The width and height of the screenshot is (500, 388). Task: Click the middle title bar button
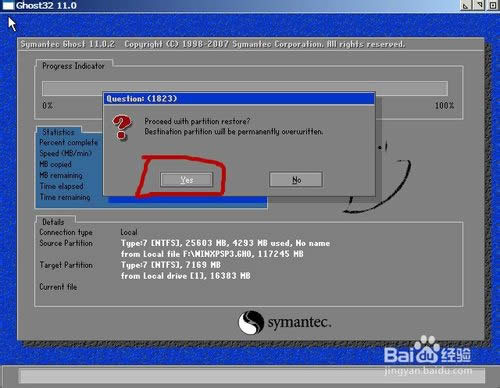coord(480,5)
